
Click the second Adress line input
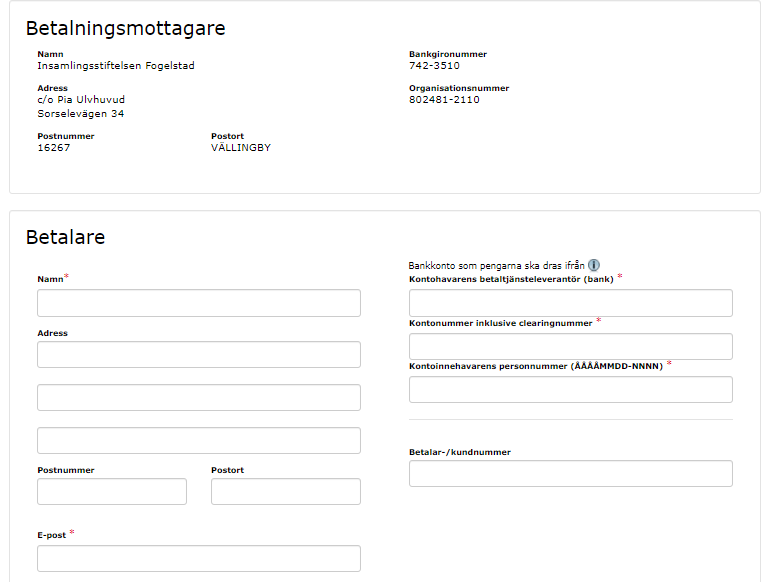(199, 397)
